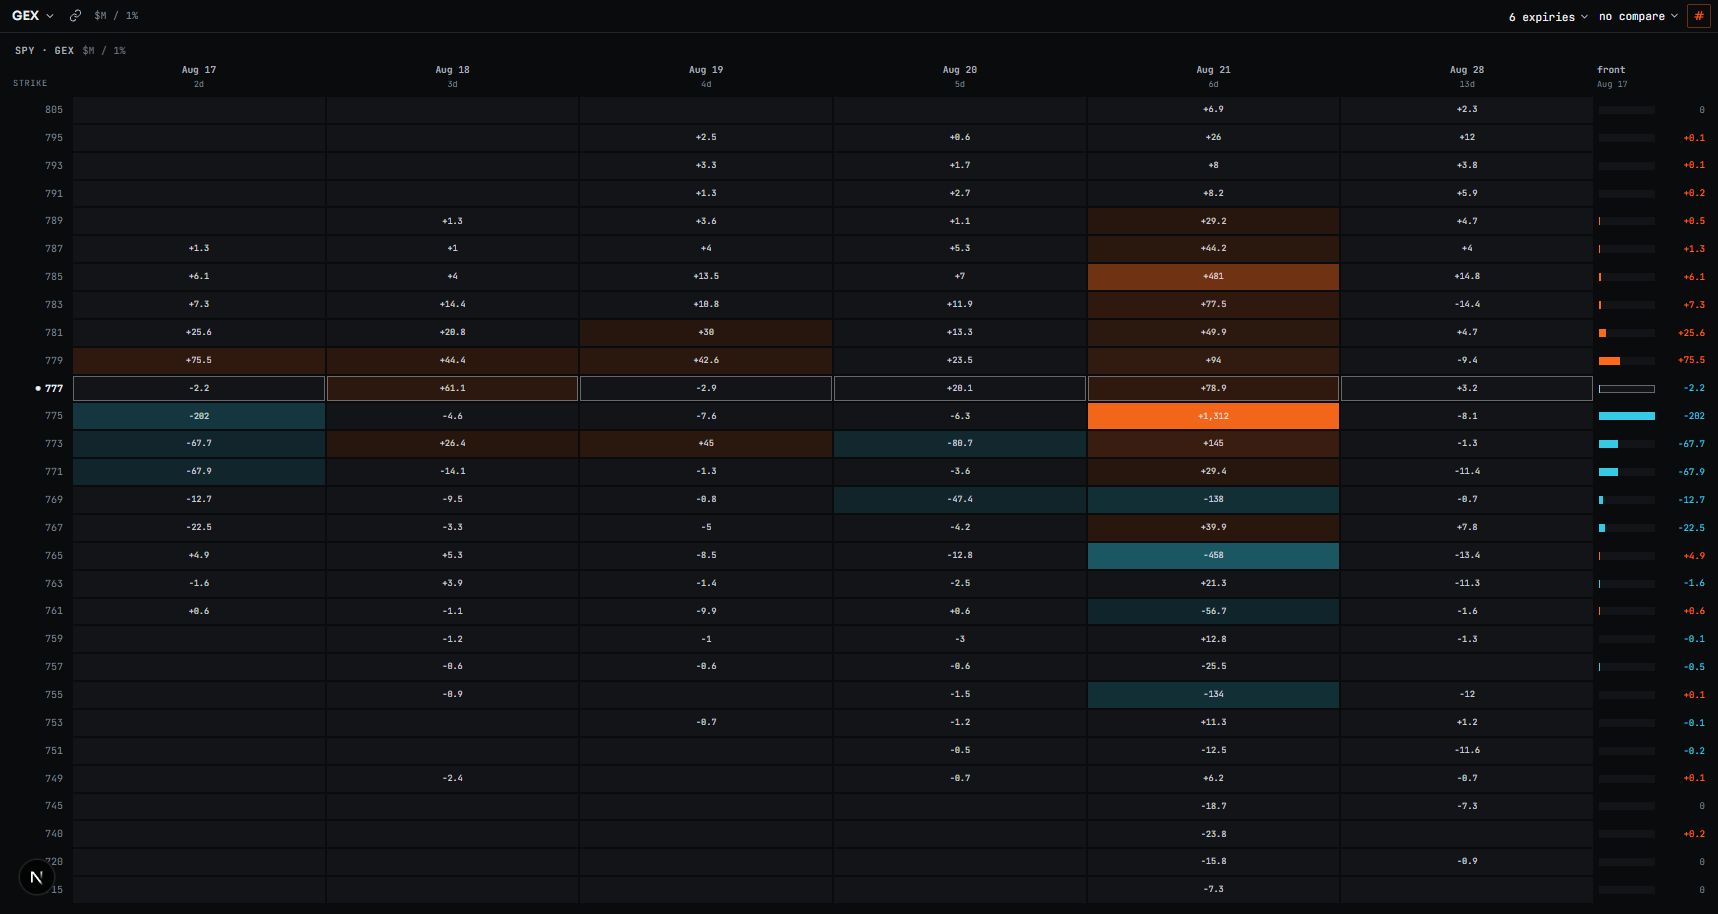Click the teal -458 cell
Viewport: 1718px width, 914px height.
point(1213,555)
